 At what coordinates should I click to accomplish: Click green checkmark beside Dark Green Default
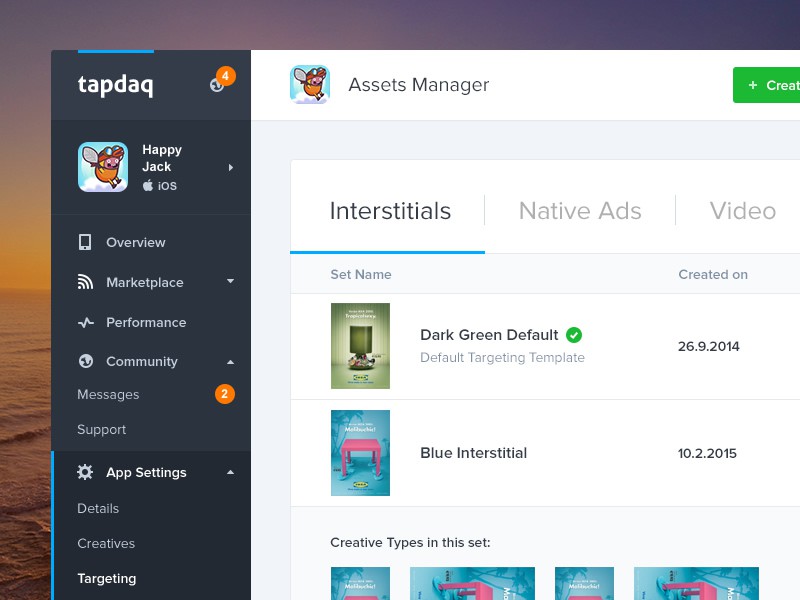574,335
